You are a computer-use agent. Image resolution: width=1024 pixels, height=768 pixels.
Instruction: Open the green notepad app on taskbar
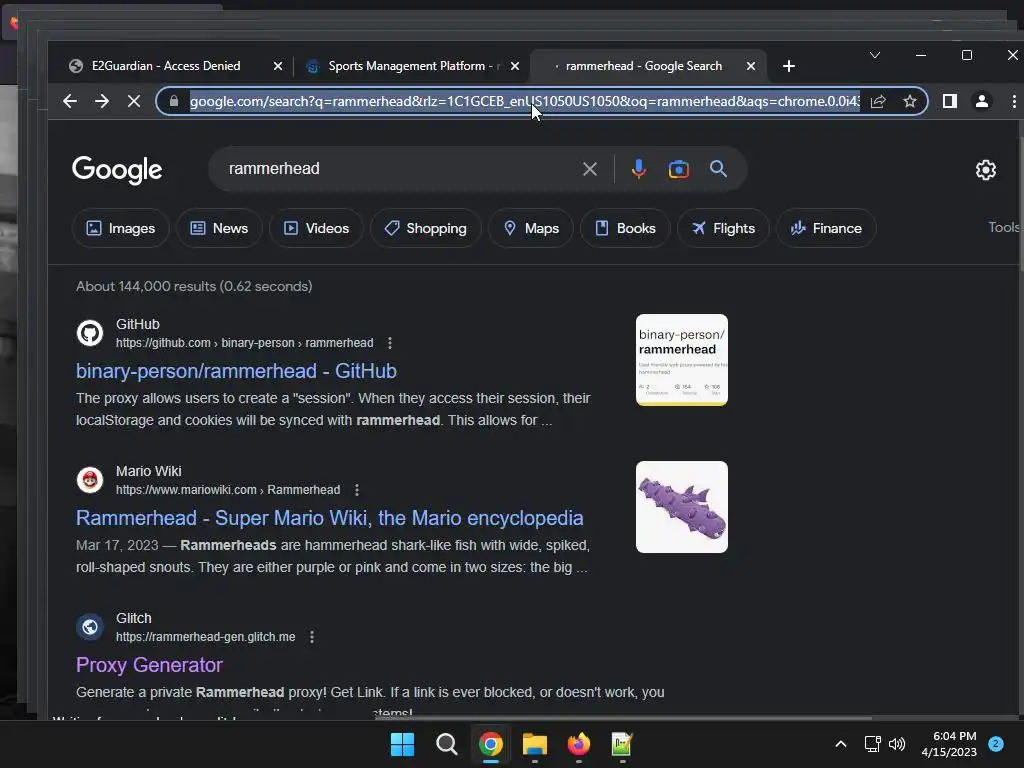coord(622,744)
